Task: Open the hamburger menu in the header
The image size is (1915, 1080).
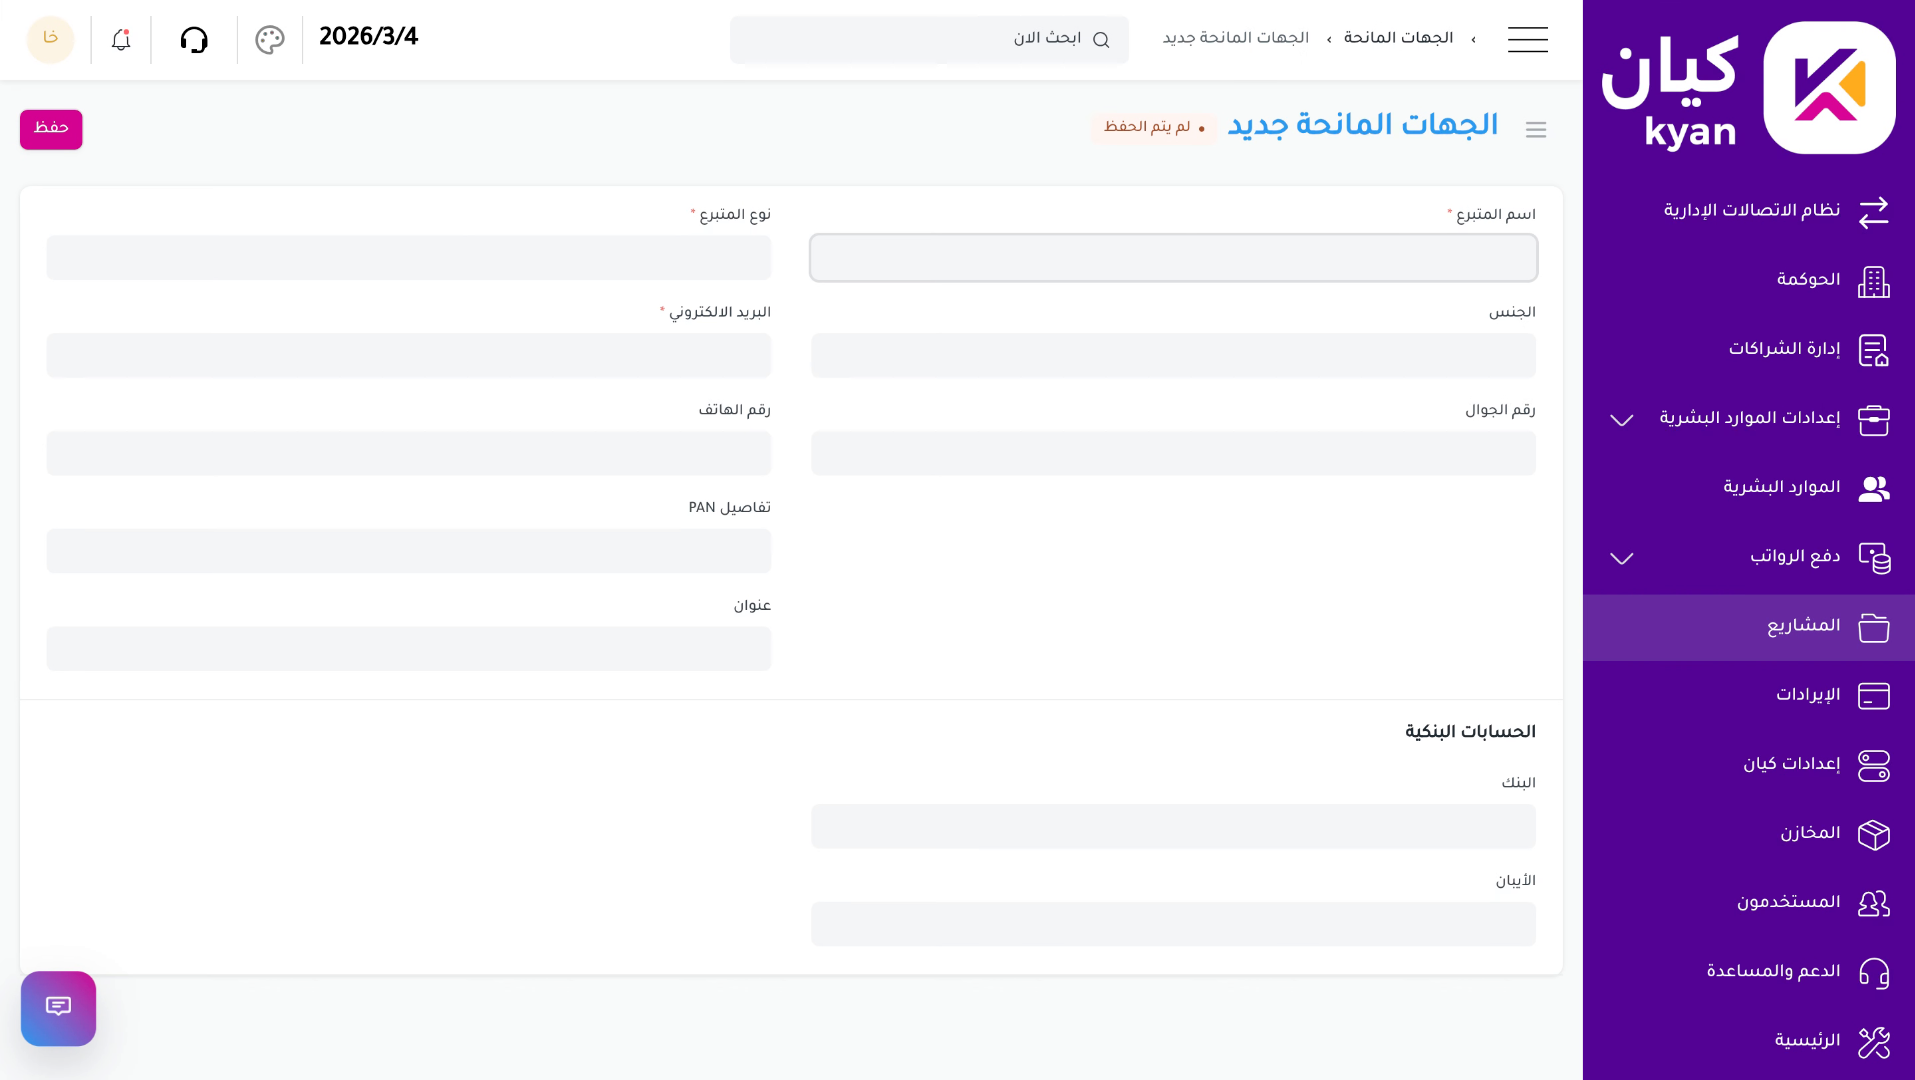Action: (1527, 39)
